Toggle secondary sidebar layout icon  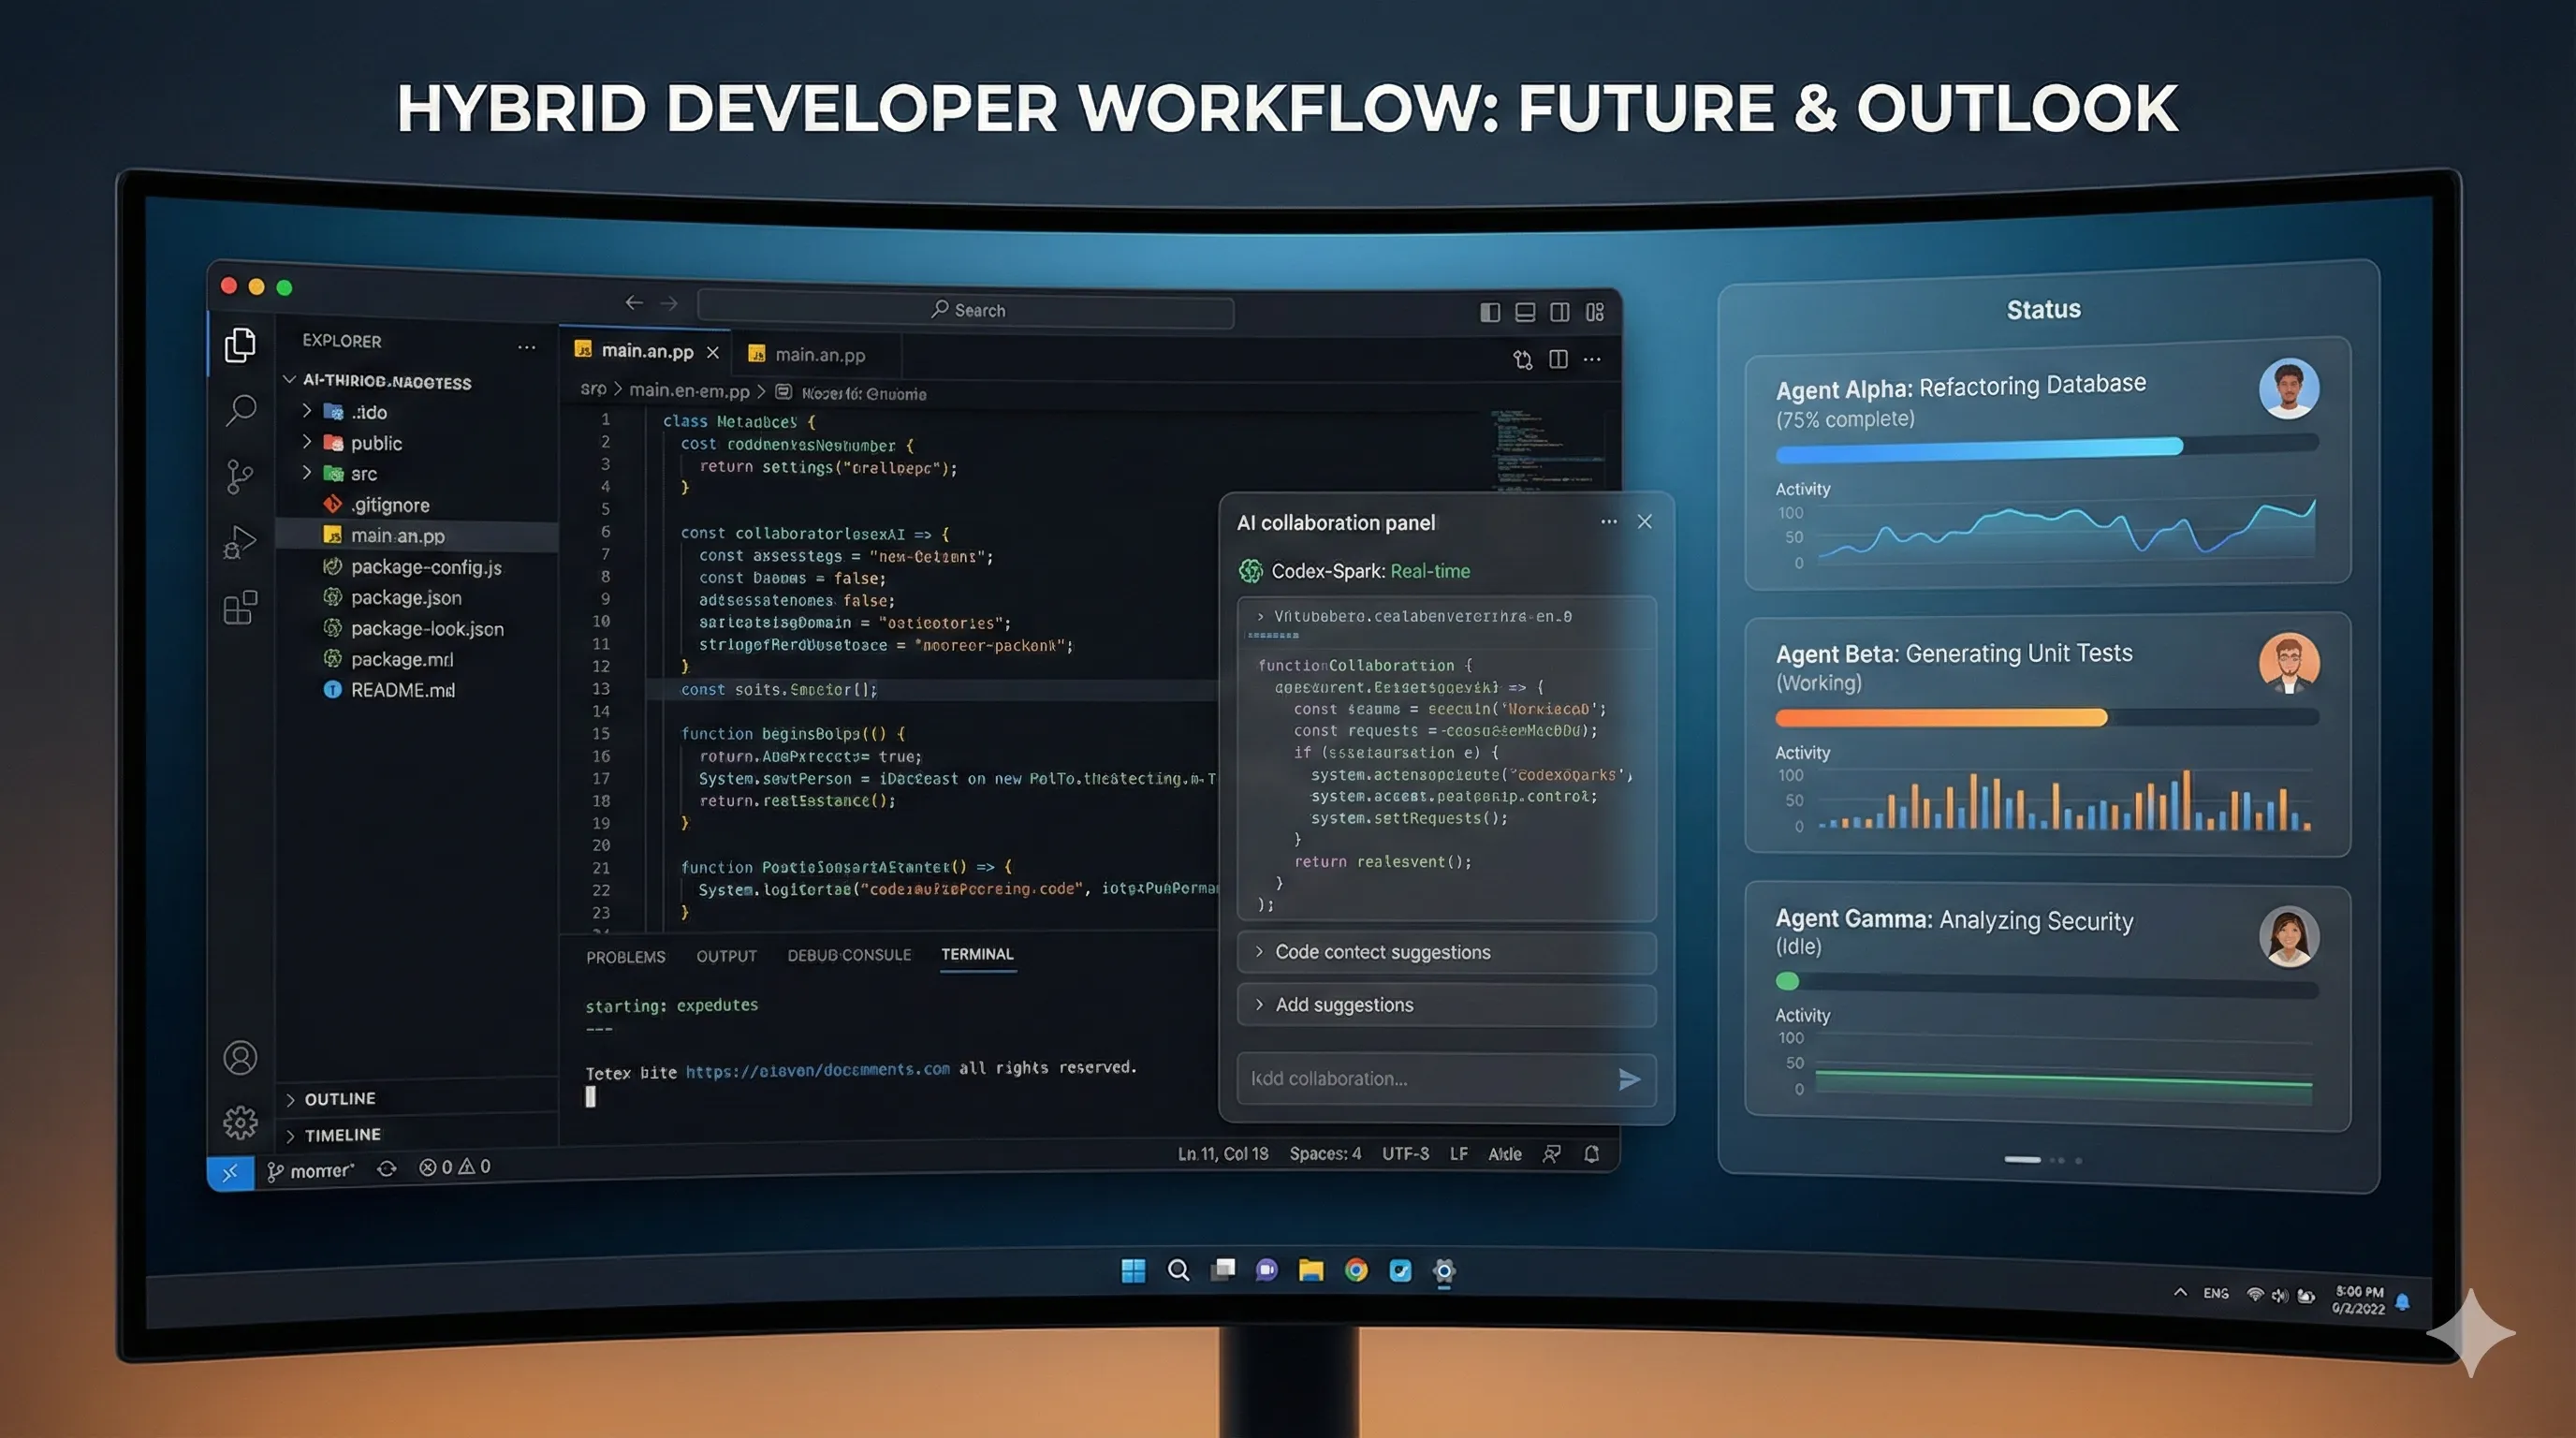click(1559, 312)
